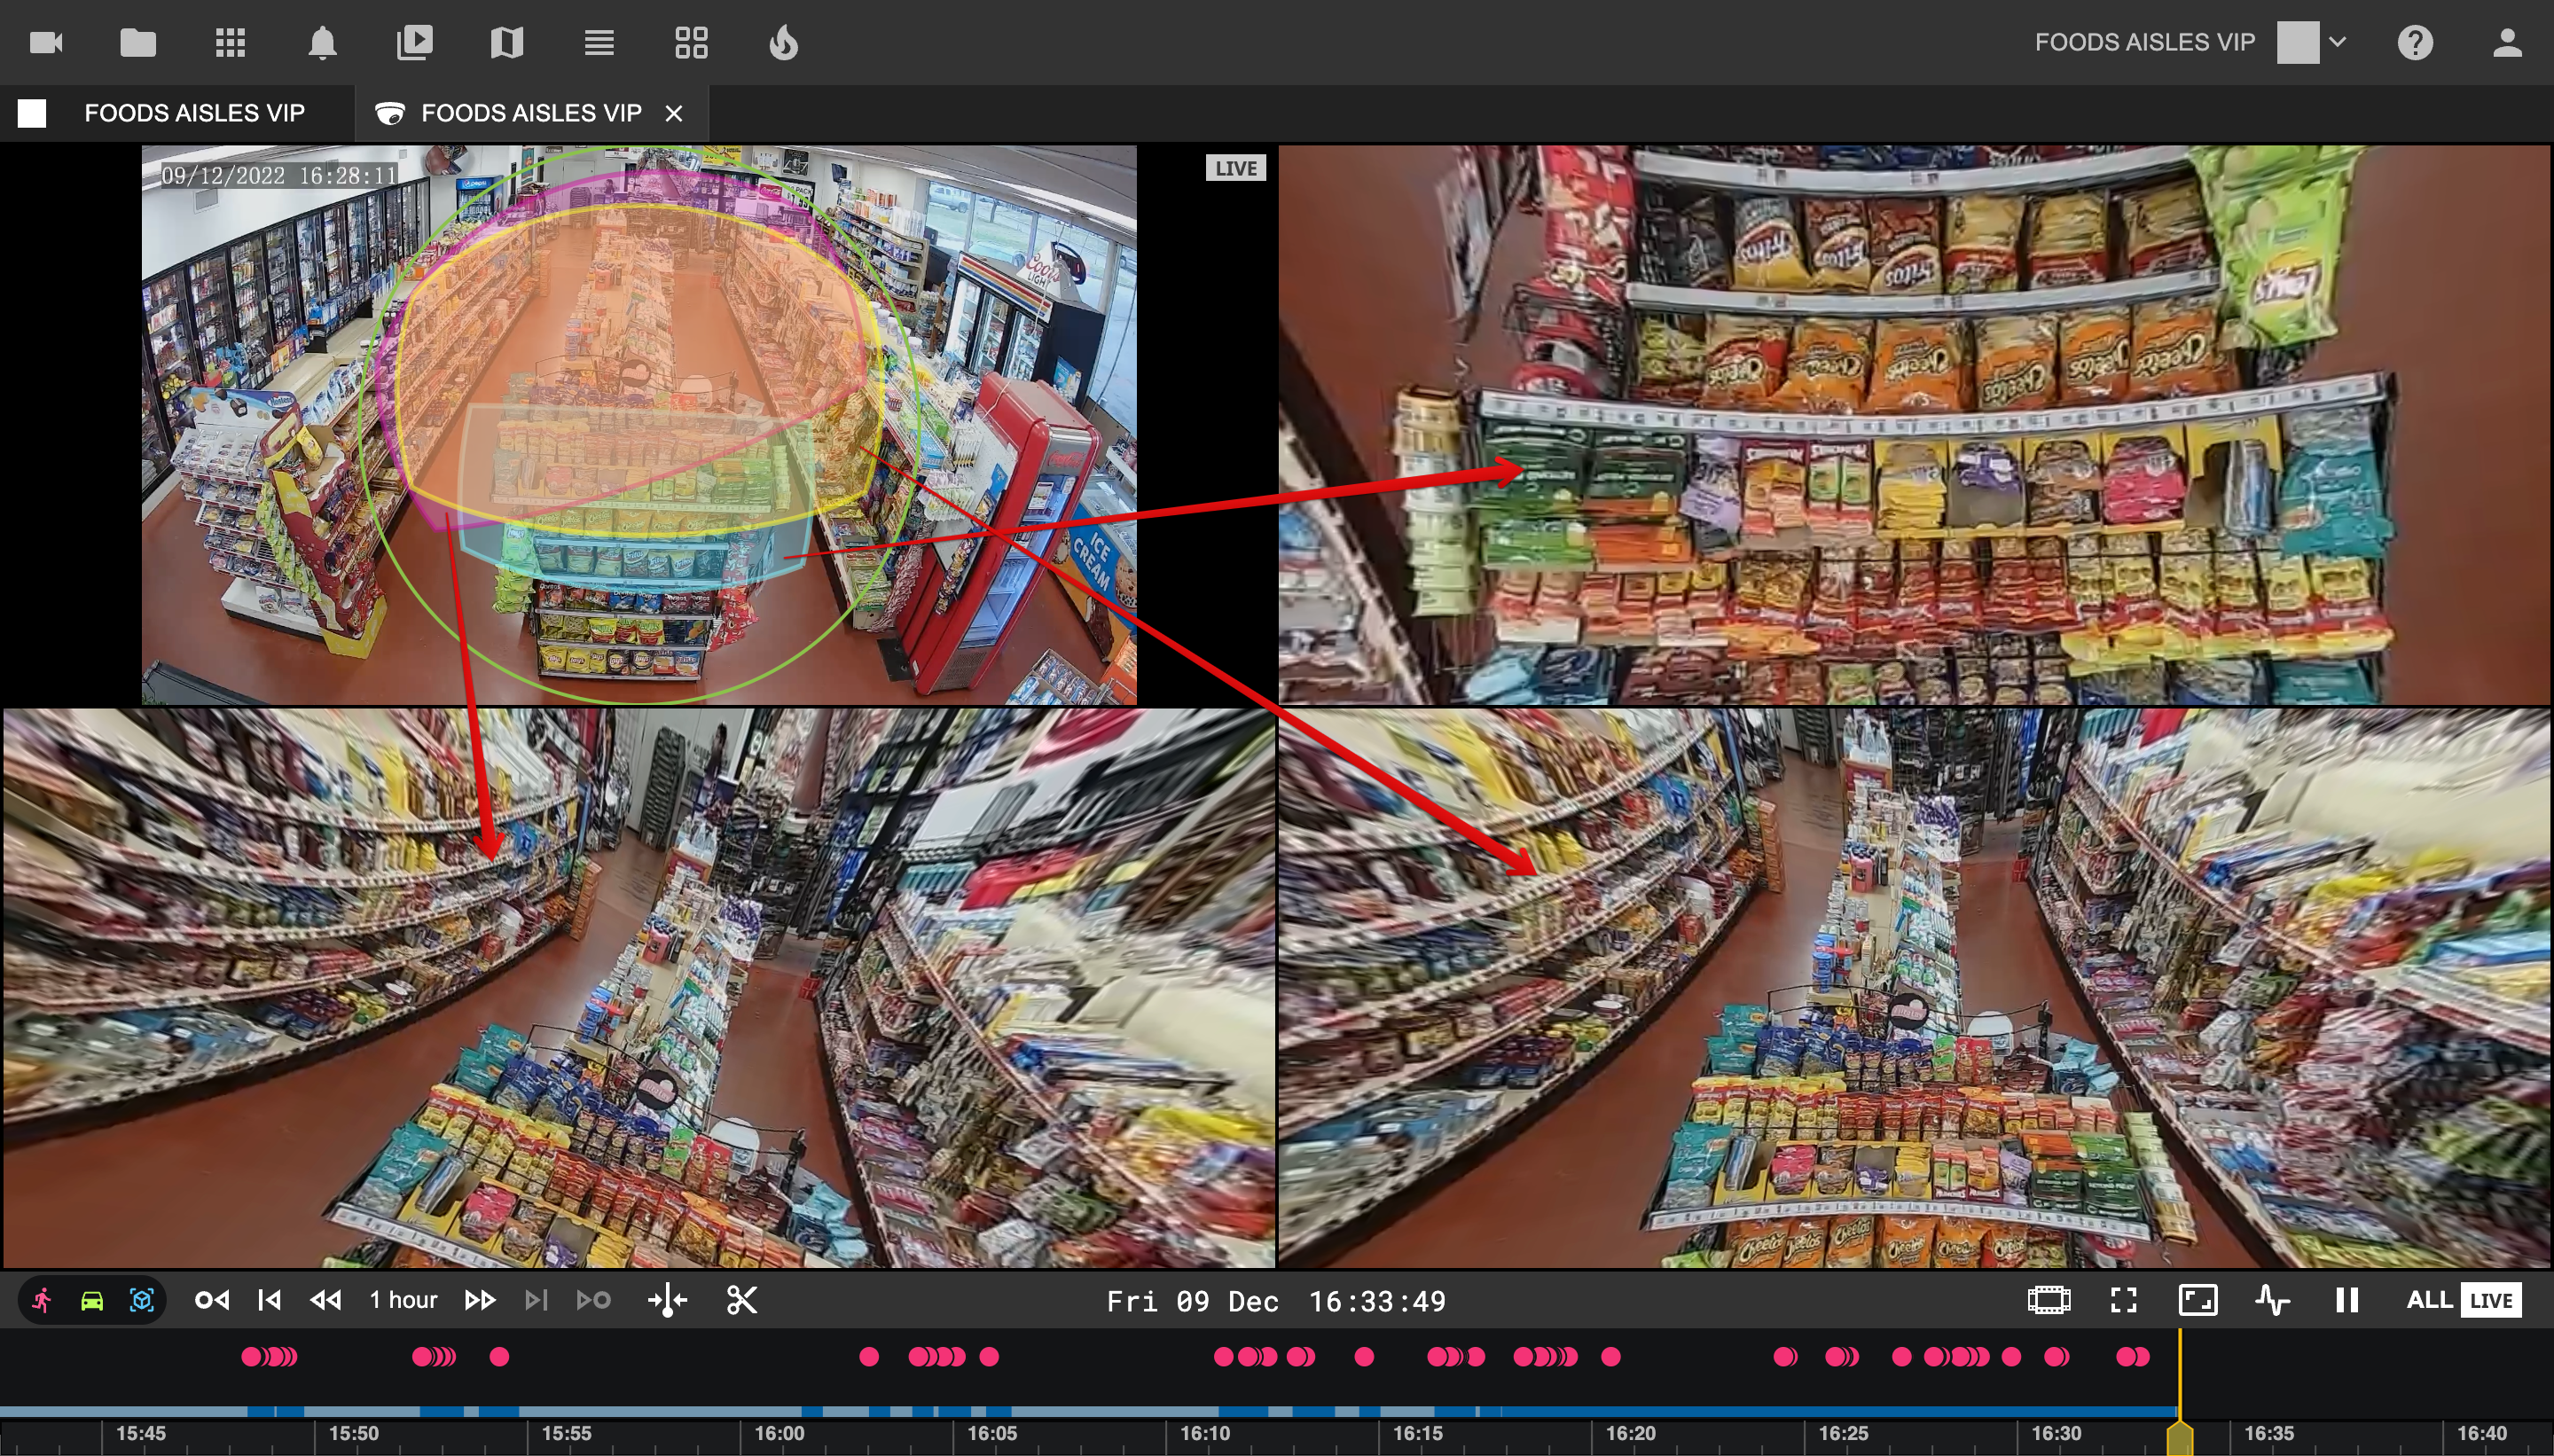Expand the FOODS AISLES VIP view dropdown

click(2337, 42)
